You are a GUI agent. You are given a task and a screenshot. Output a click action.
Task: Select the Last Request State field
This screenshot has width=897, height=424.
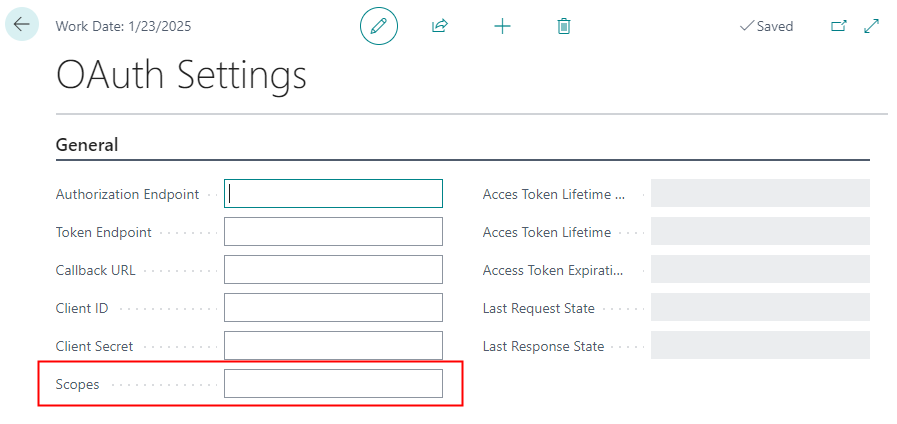pyautogui.click(x=760, y=308)
